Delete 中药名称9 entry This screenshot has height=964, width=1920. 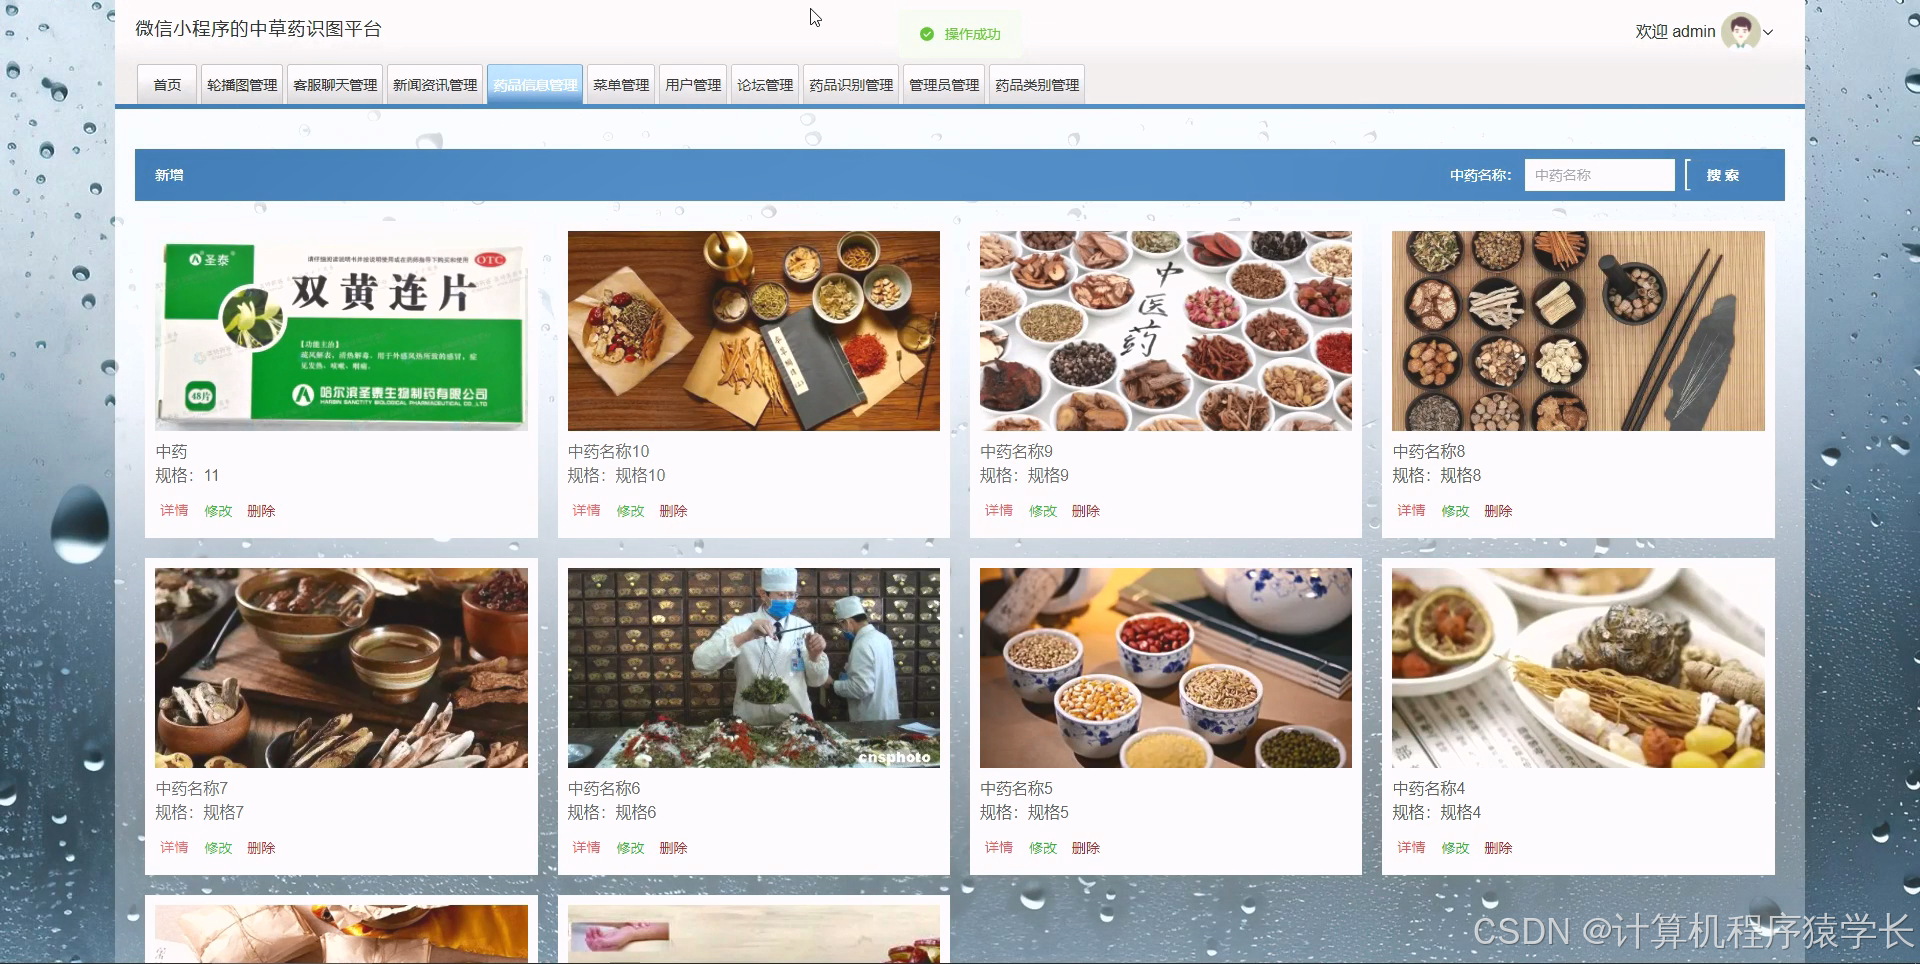(x=1086, y=511)
